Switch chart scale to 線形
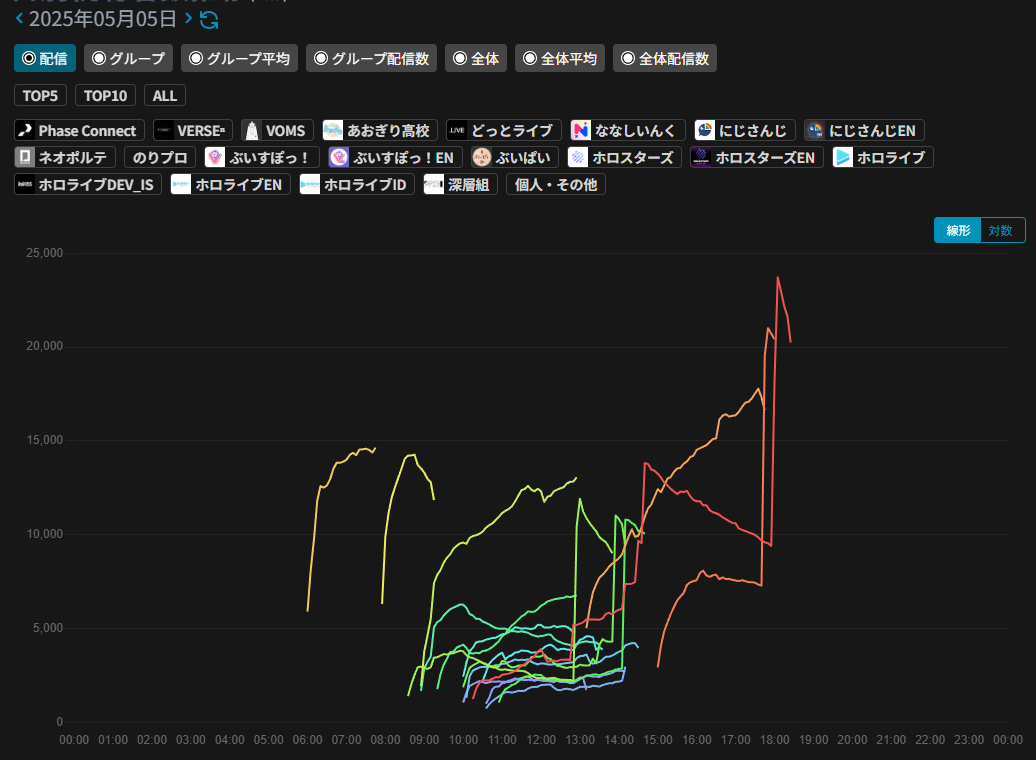Image resolution: width=1036 pixels, height=760 pixels. 957,230
